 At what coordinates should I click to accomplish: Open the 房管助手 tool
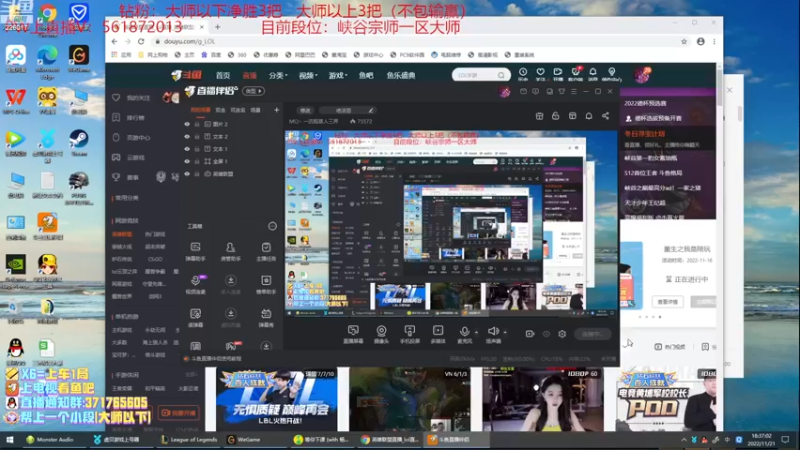[x=231, y=251]
